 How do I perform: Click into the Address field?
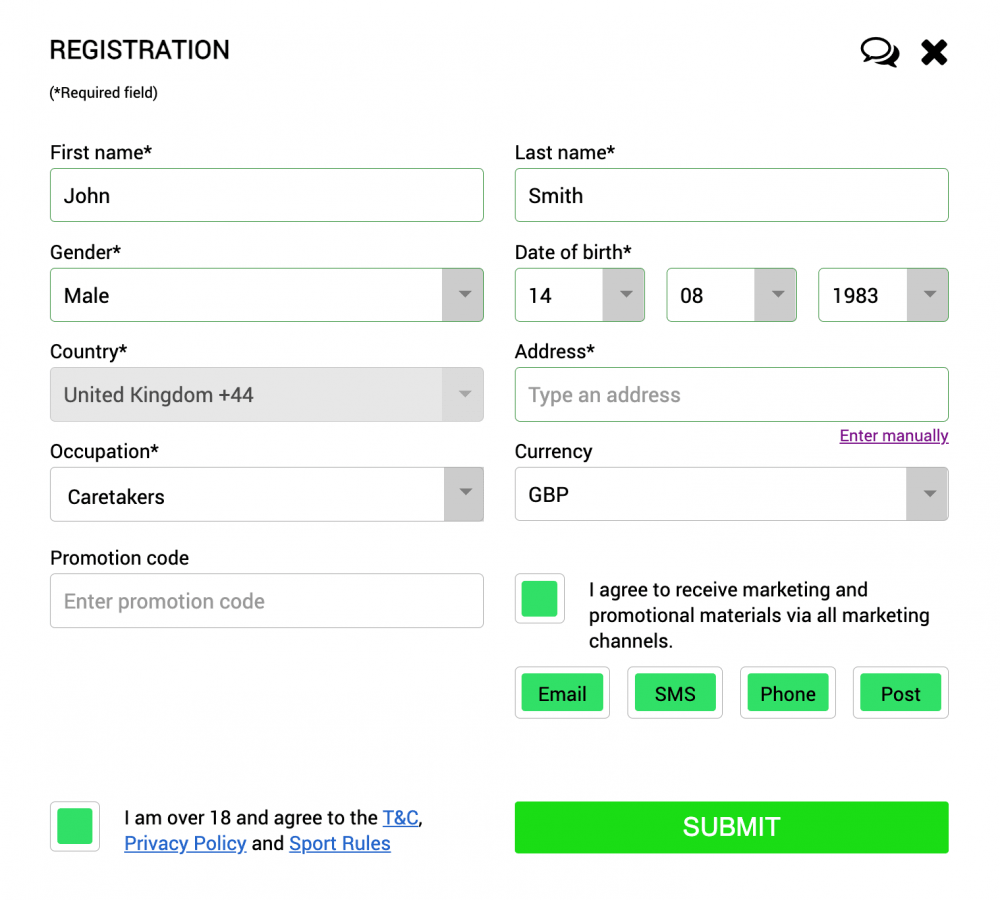tap(731, 395)
